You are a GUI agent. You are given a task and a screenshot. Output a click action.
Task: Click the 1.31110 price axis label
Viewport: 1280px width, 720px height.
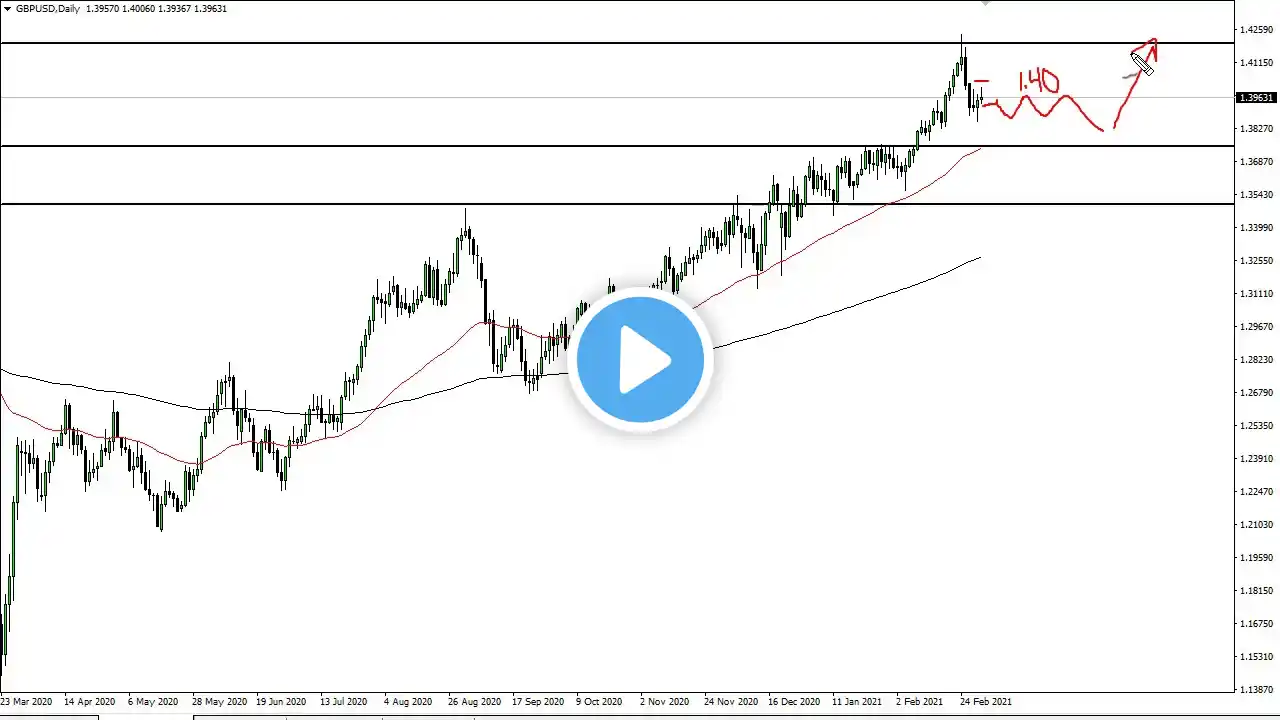click(x=1257, y=294)
